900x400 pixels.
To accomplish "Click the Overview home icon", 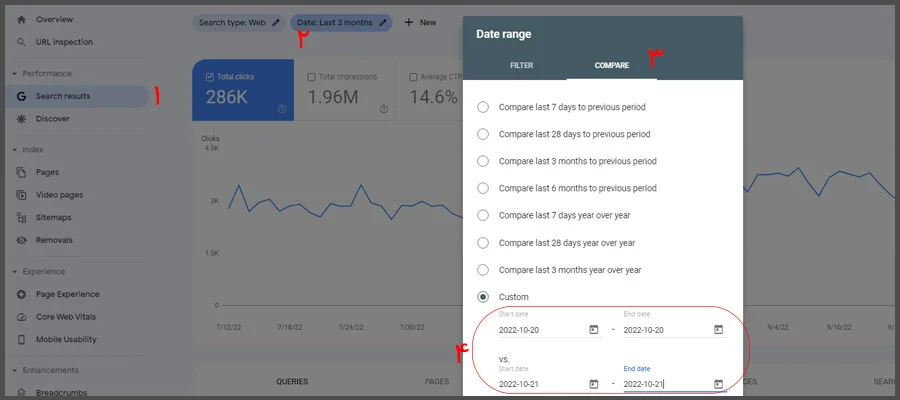I will (x=21, y=20).
